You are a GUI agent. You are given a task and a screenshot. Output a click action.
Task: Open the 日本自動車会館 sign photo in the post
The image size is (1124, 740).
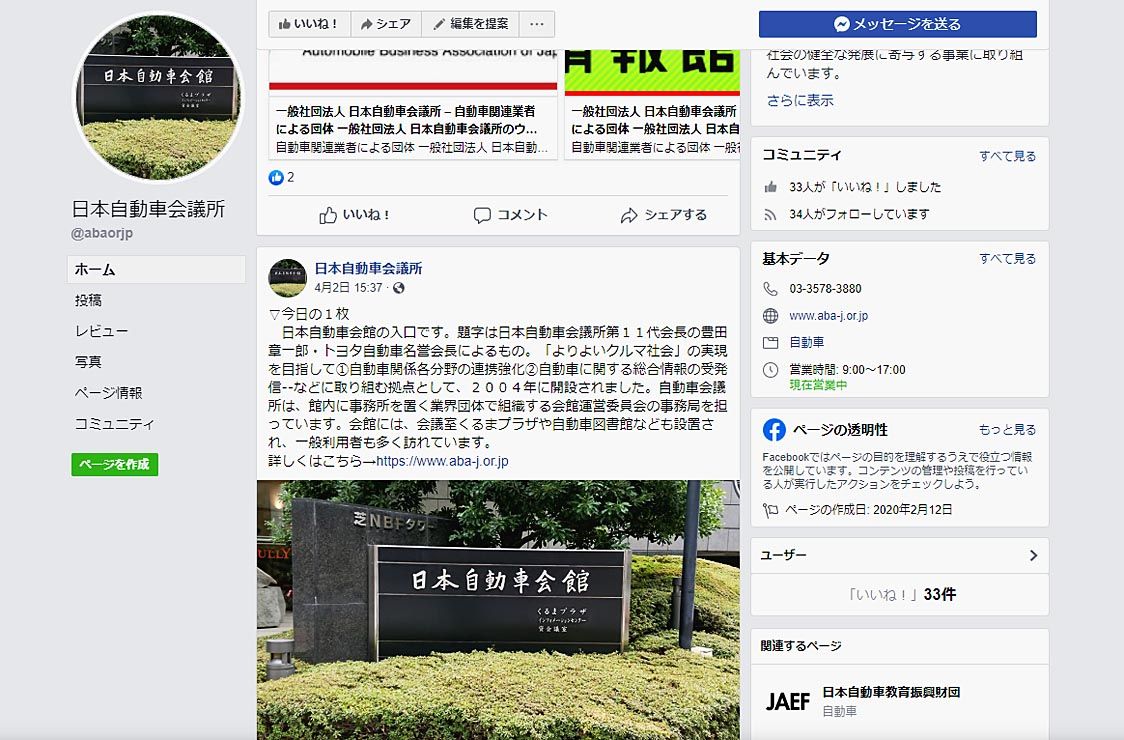coord(498,609)
